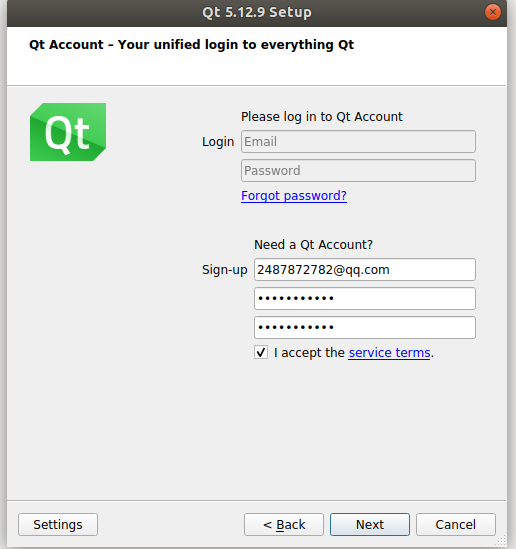Focus the Login Email field
The height and width of the screenshot is (549, 516).
(358, 141)
